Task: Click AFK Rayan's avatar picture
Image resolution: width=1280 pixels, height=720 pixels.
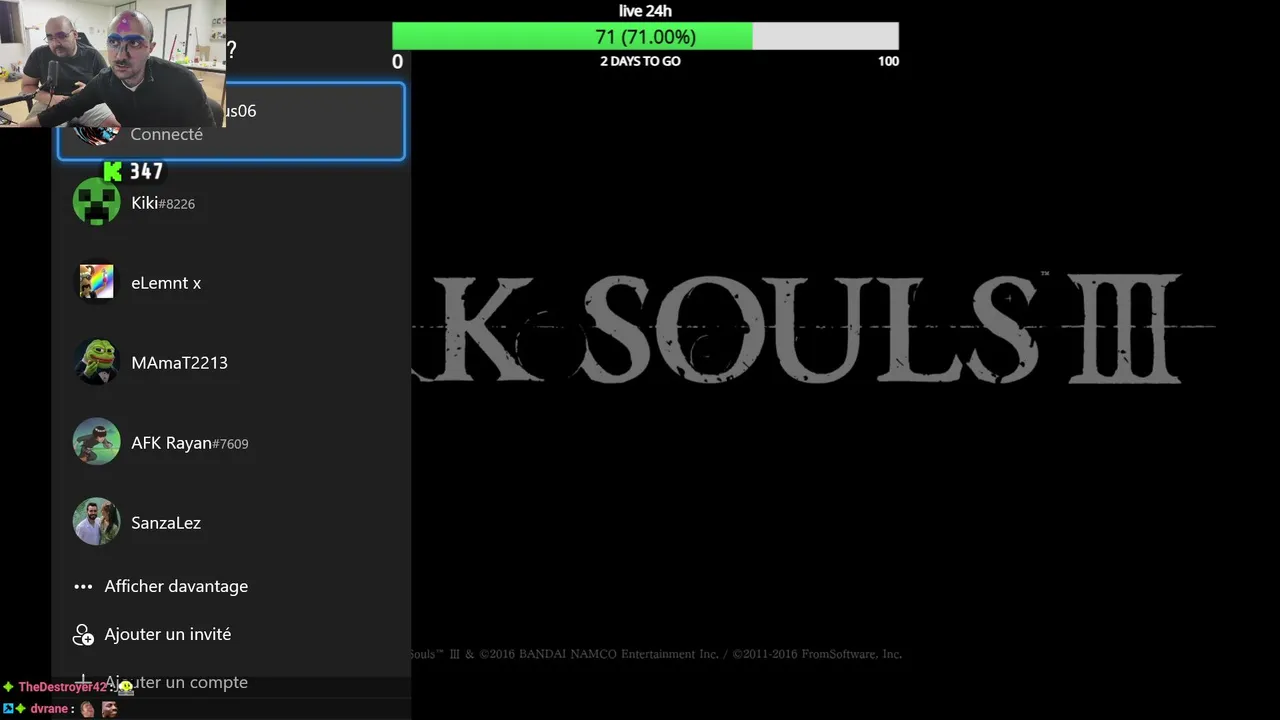Action: coord(97,442)
